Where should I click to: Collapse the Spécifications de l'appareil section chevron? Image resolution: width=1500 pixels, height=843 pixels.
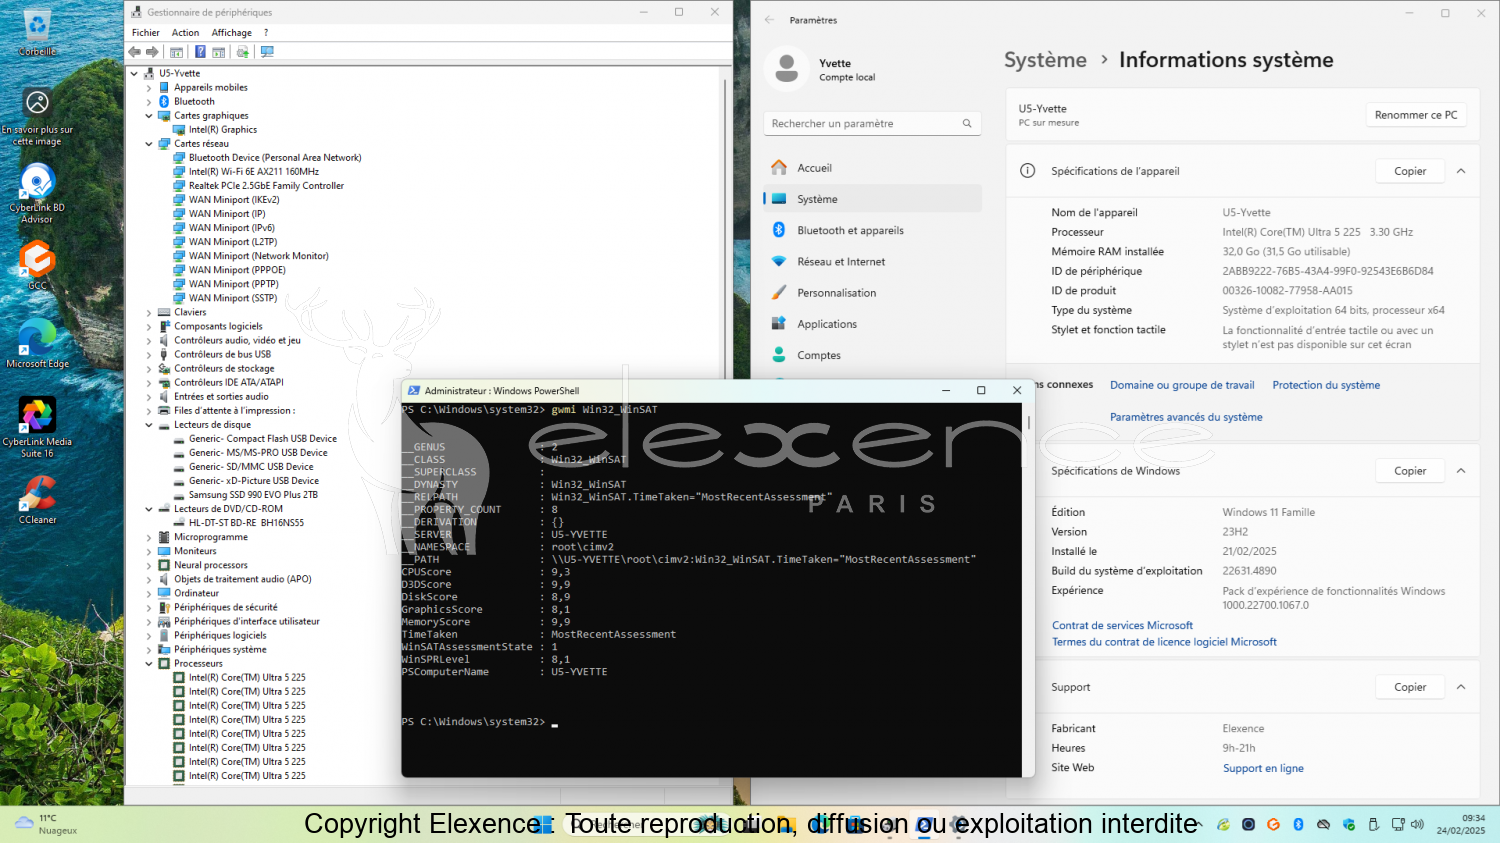(x=1461, y=171)
